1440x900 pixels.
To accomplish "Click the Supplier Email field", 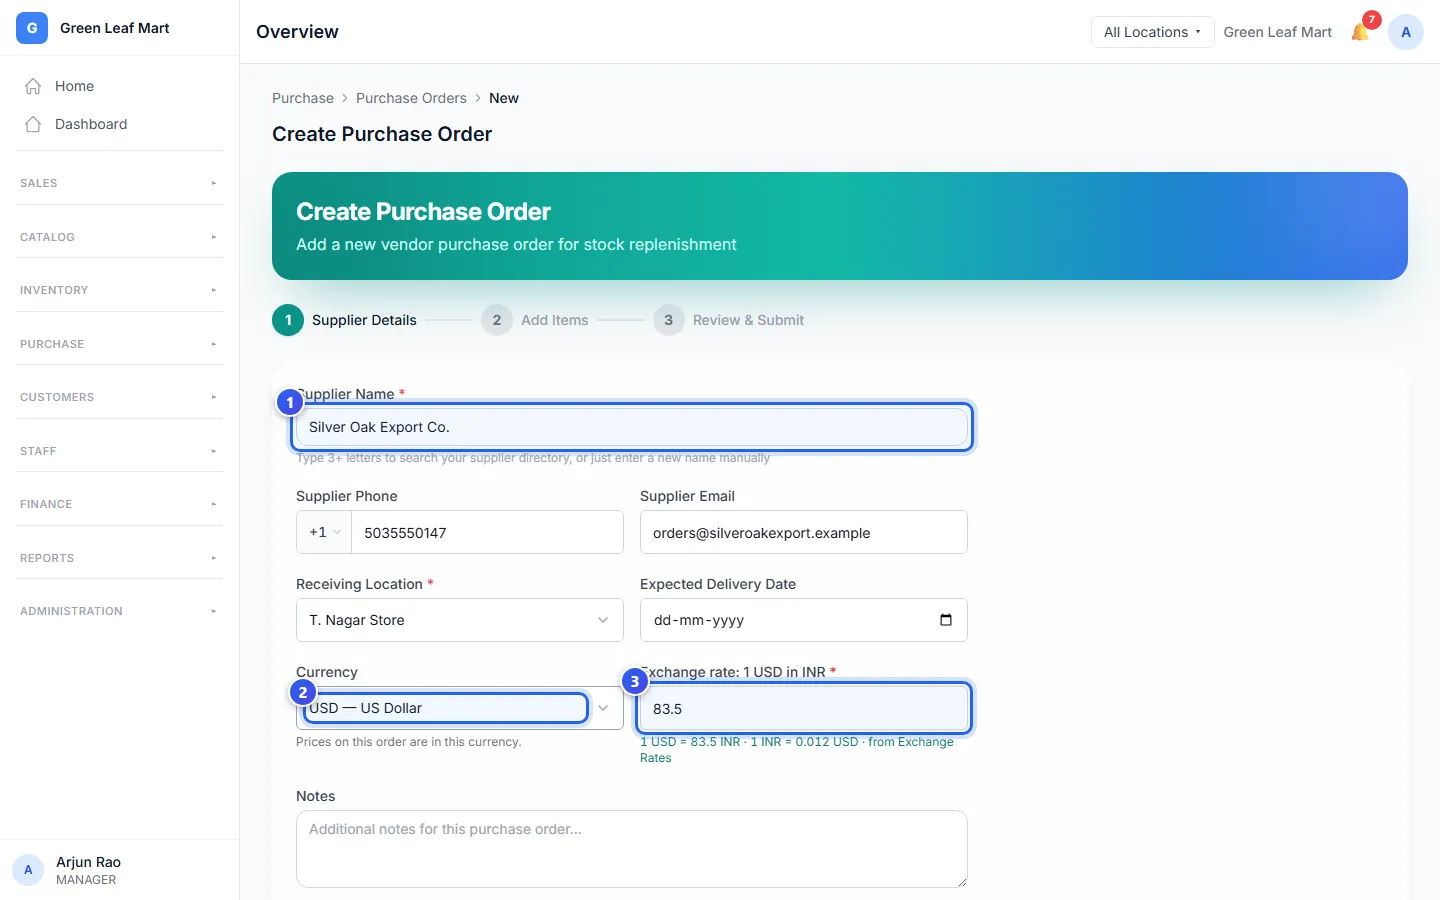I will [804, 532].
